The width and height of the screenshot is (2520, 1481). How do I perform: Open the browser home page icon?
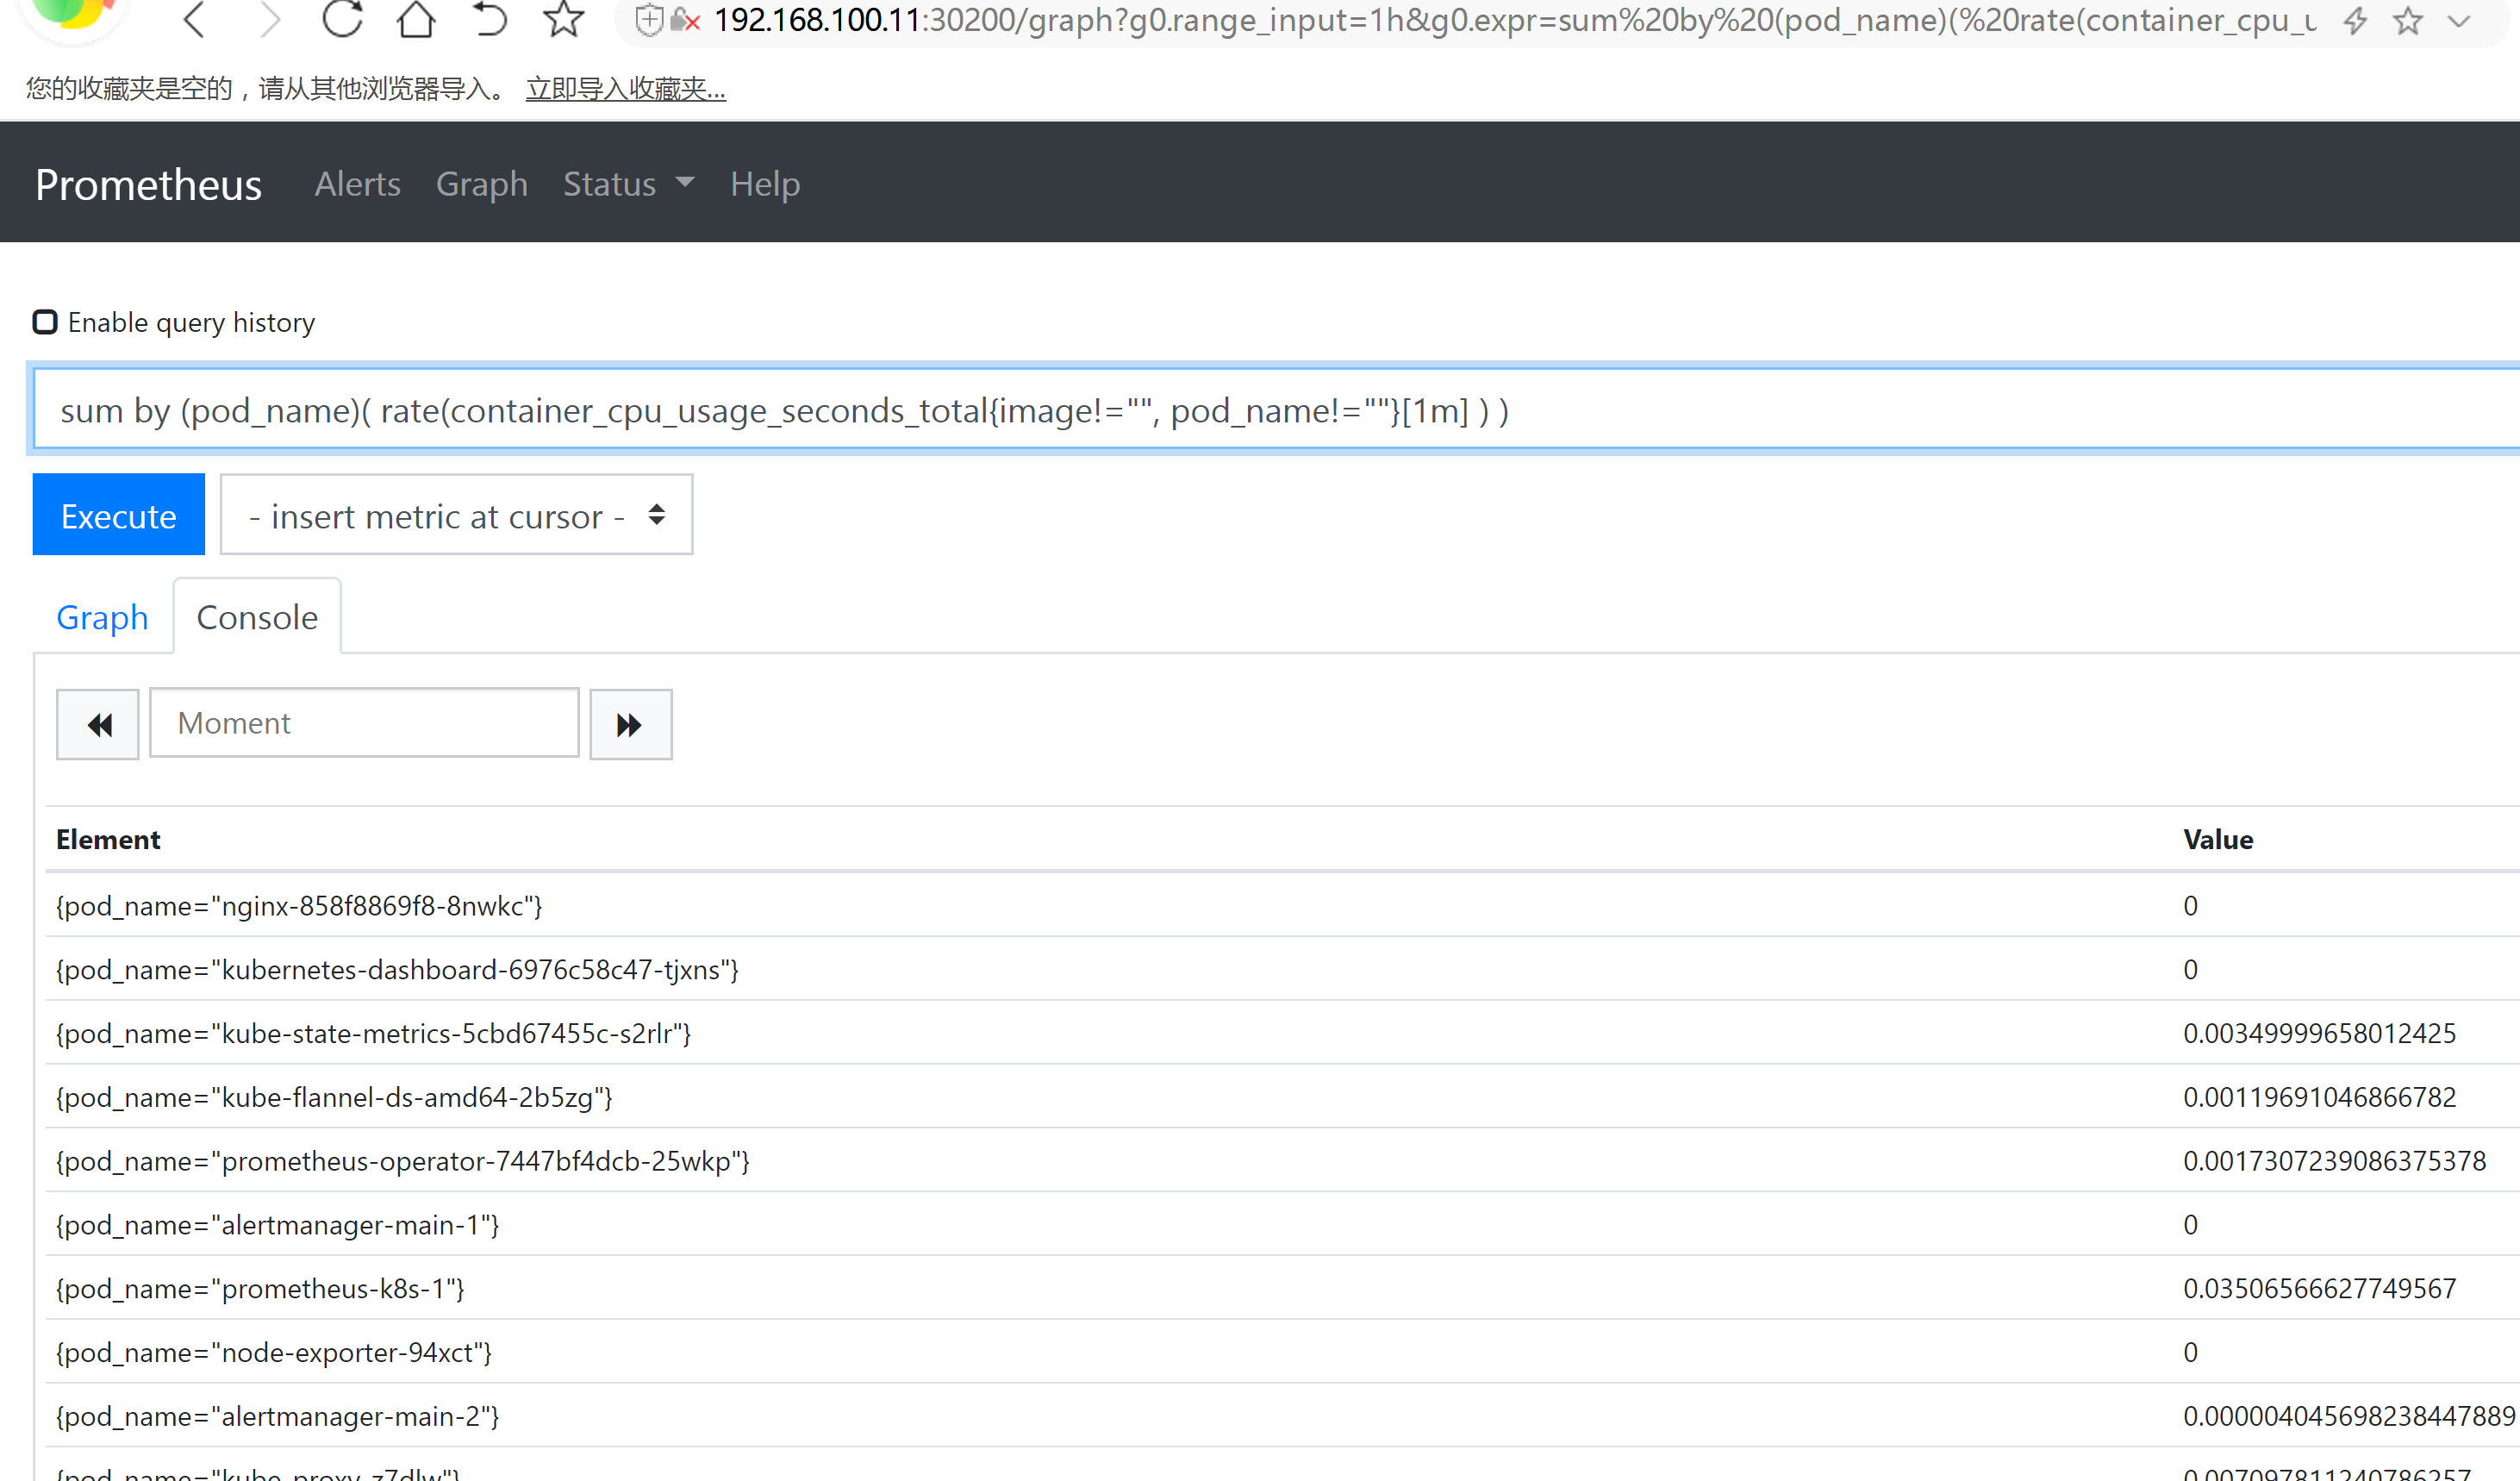pos(416,19)
